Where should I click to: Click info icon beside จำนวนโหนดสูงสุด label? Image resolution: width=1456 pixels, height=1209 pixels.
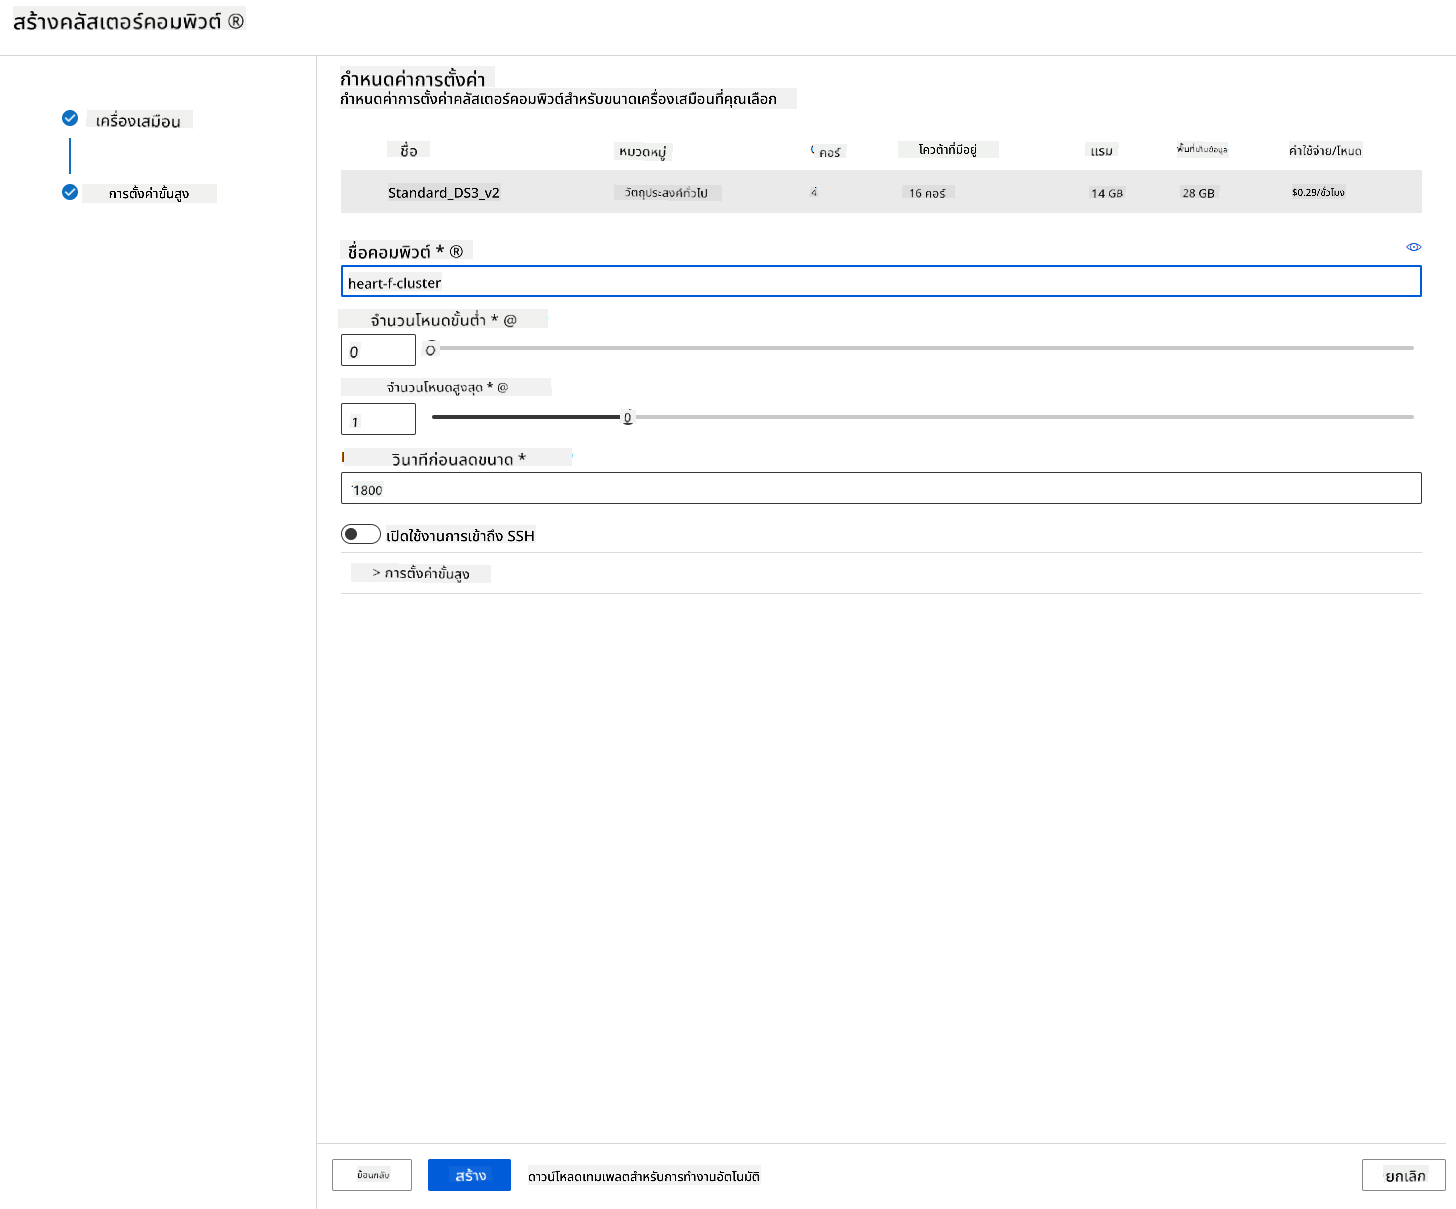[x=502, y=387]
